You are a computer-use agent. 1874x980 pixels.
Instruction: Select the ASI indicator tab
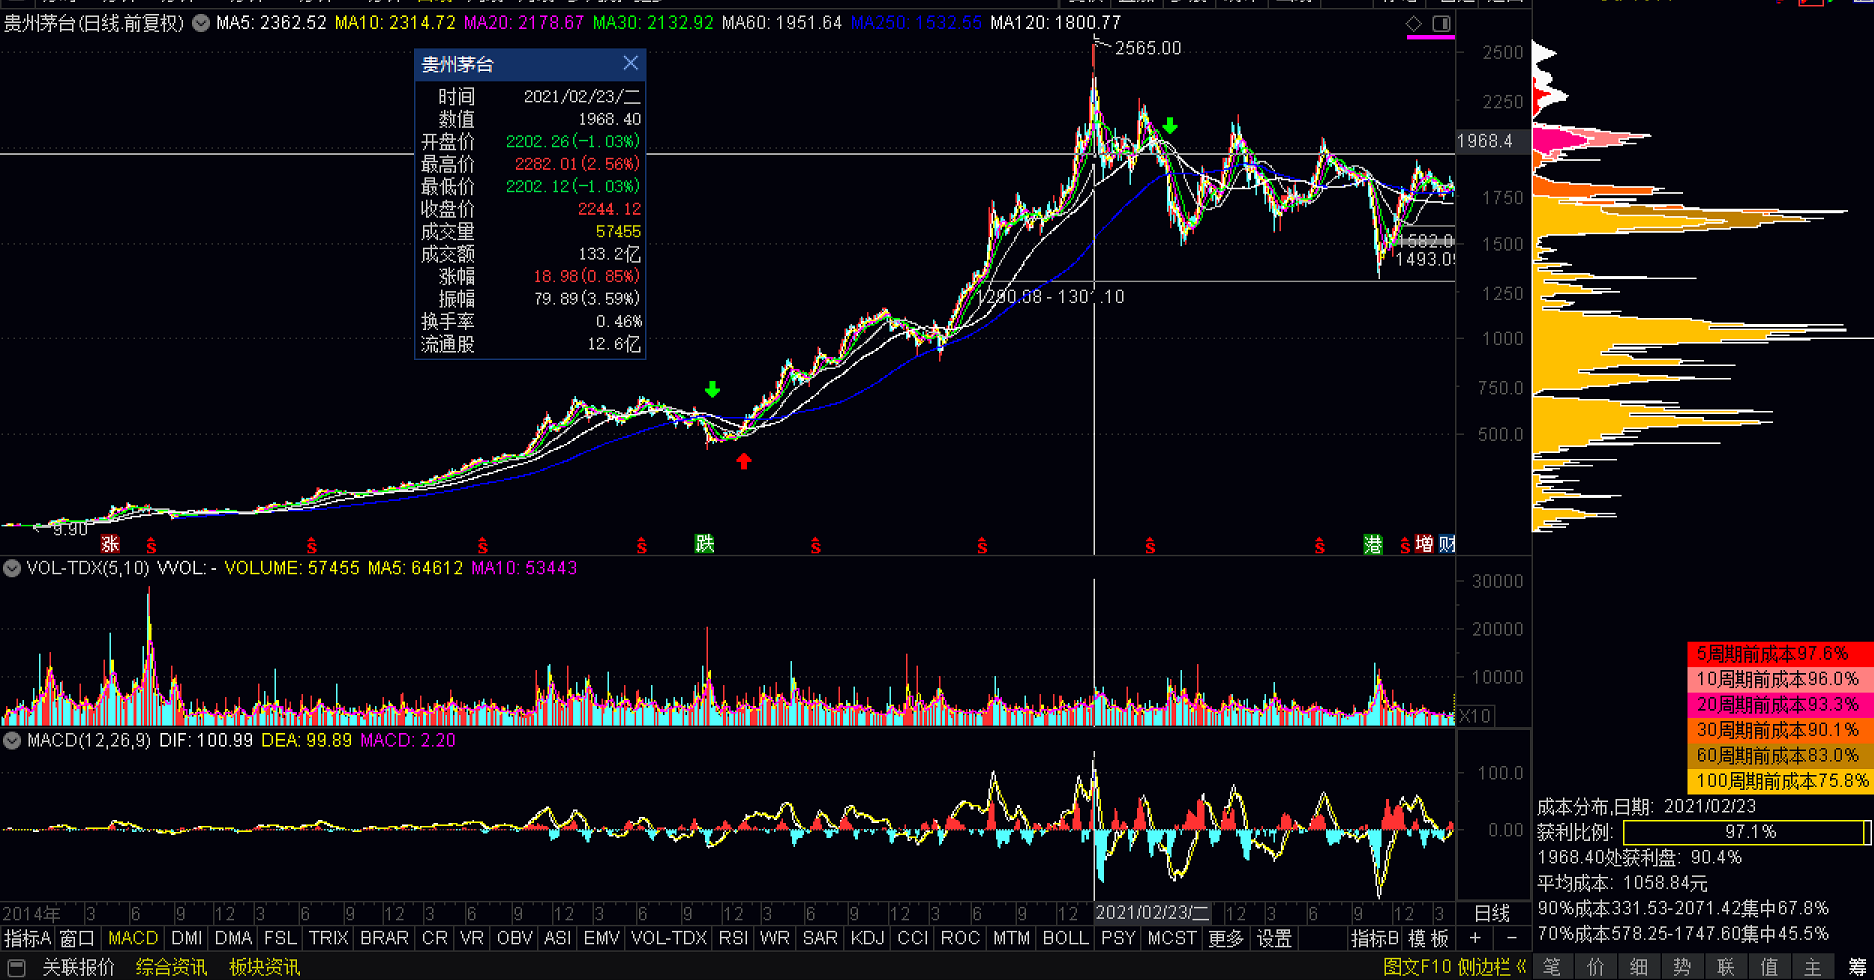557,939
